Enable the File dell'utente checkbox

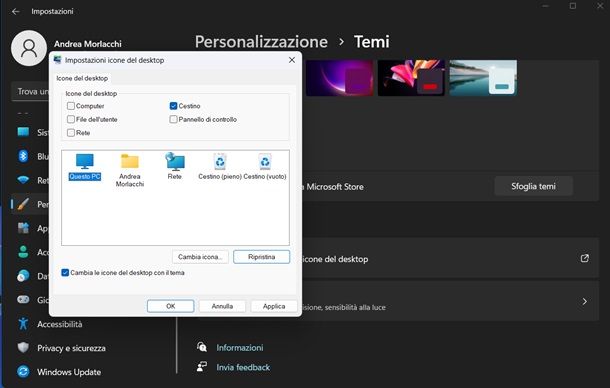71,119
